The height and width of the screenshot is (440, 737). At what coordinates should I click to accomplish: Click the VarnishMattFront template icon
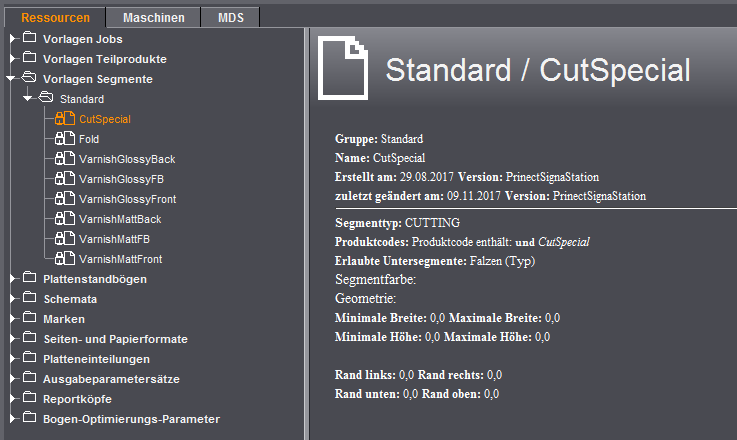[64, 258]
